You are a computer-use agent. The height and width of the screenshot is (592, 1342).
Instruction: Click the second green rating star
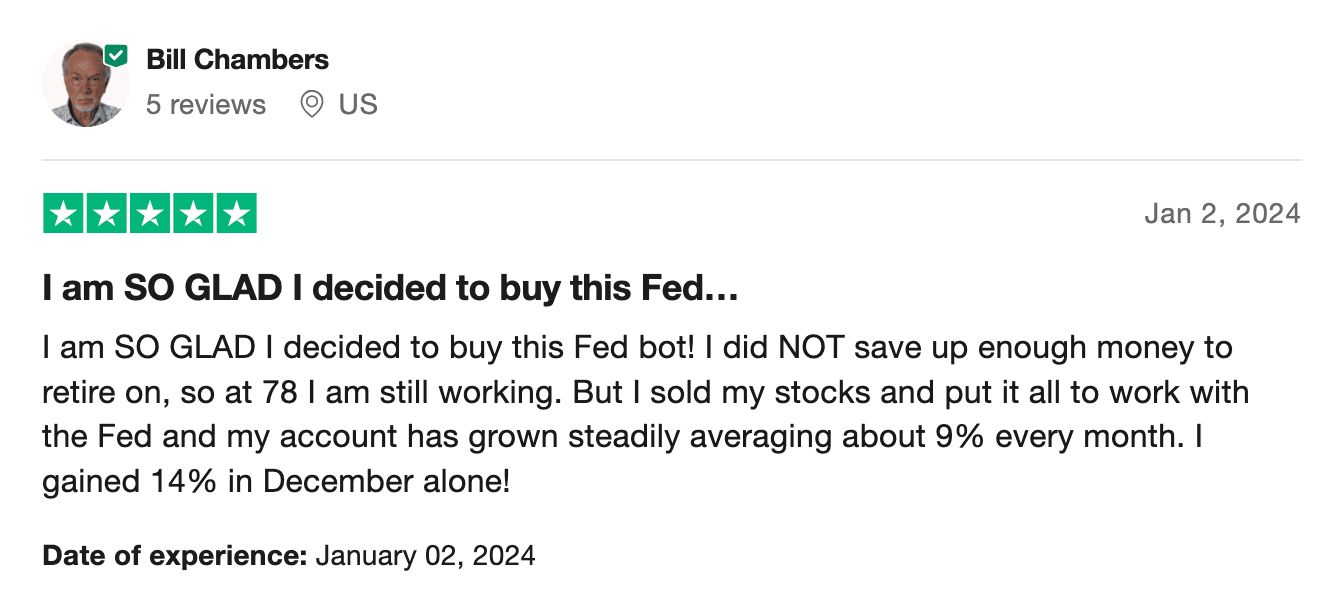pyautogui.click(x=107, y=213)
